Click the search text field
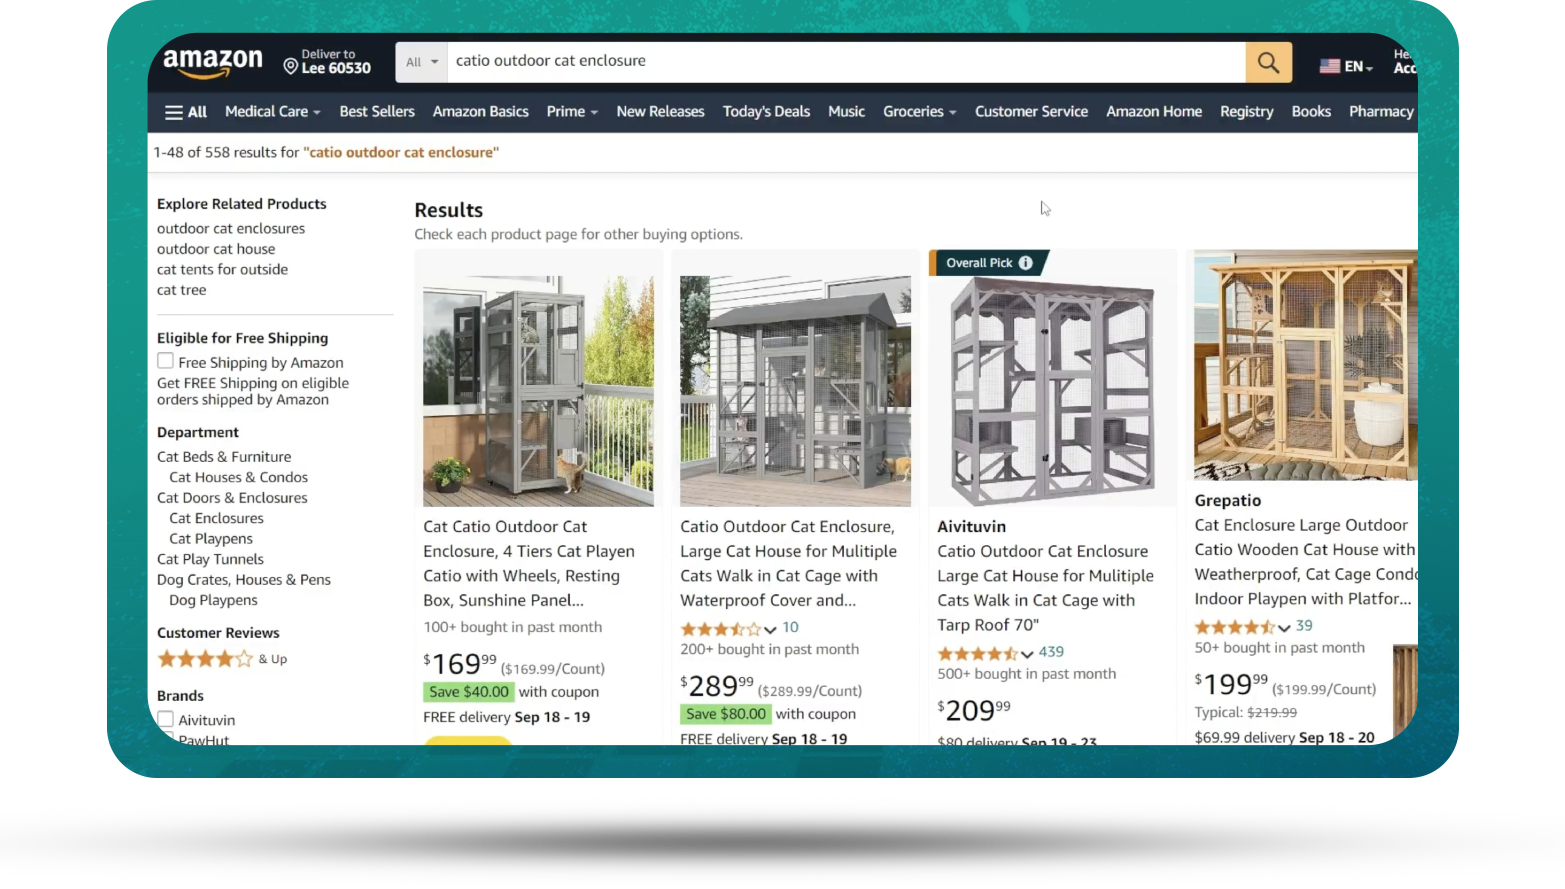Screen dimensions: 1565x889 pos(846,62)
